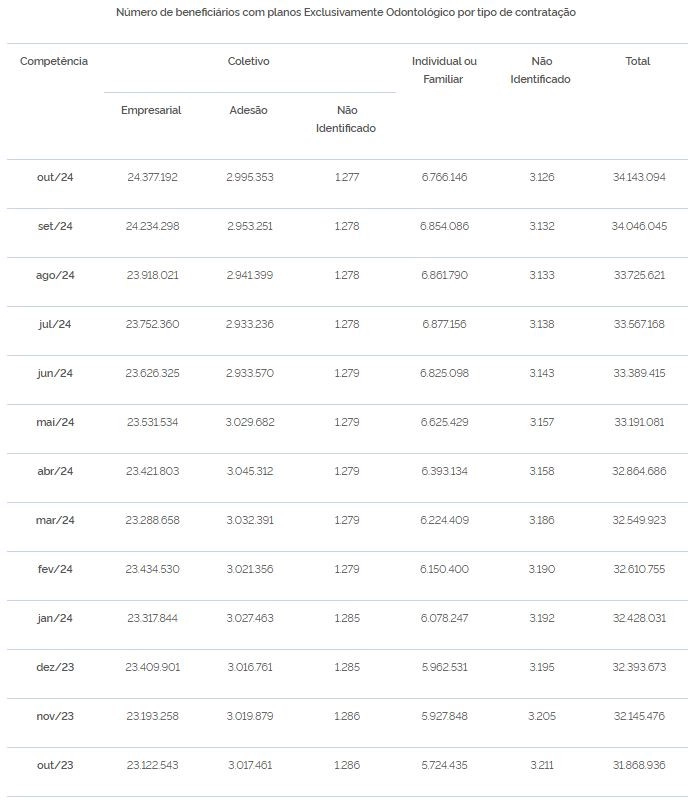Click the jul/24 row label
Screen dimensions: 699x802
point(55,324)
